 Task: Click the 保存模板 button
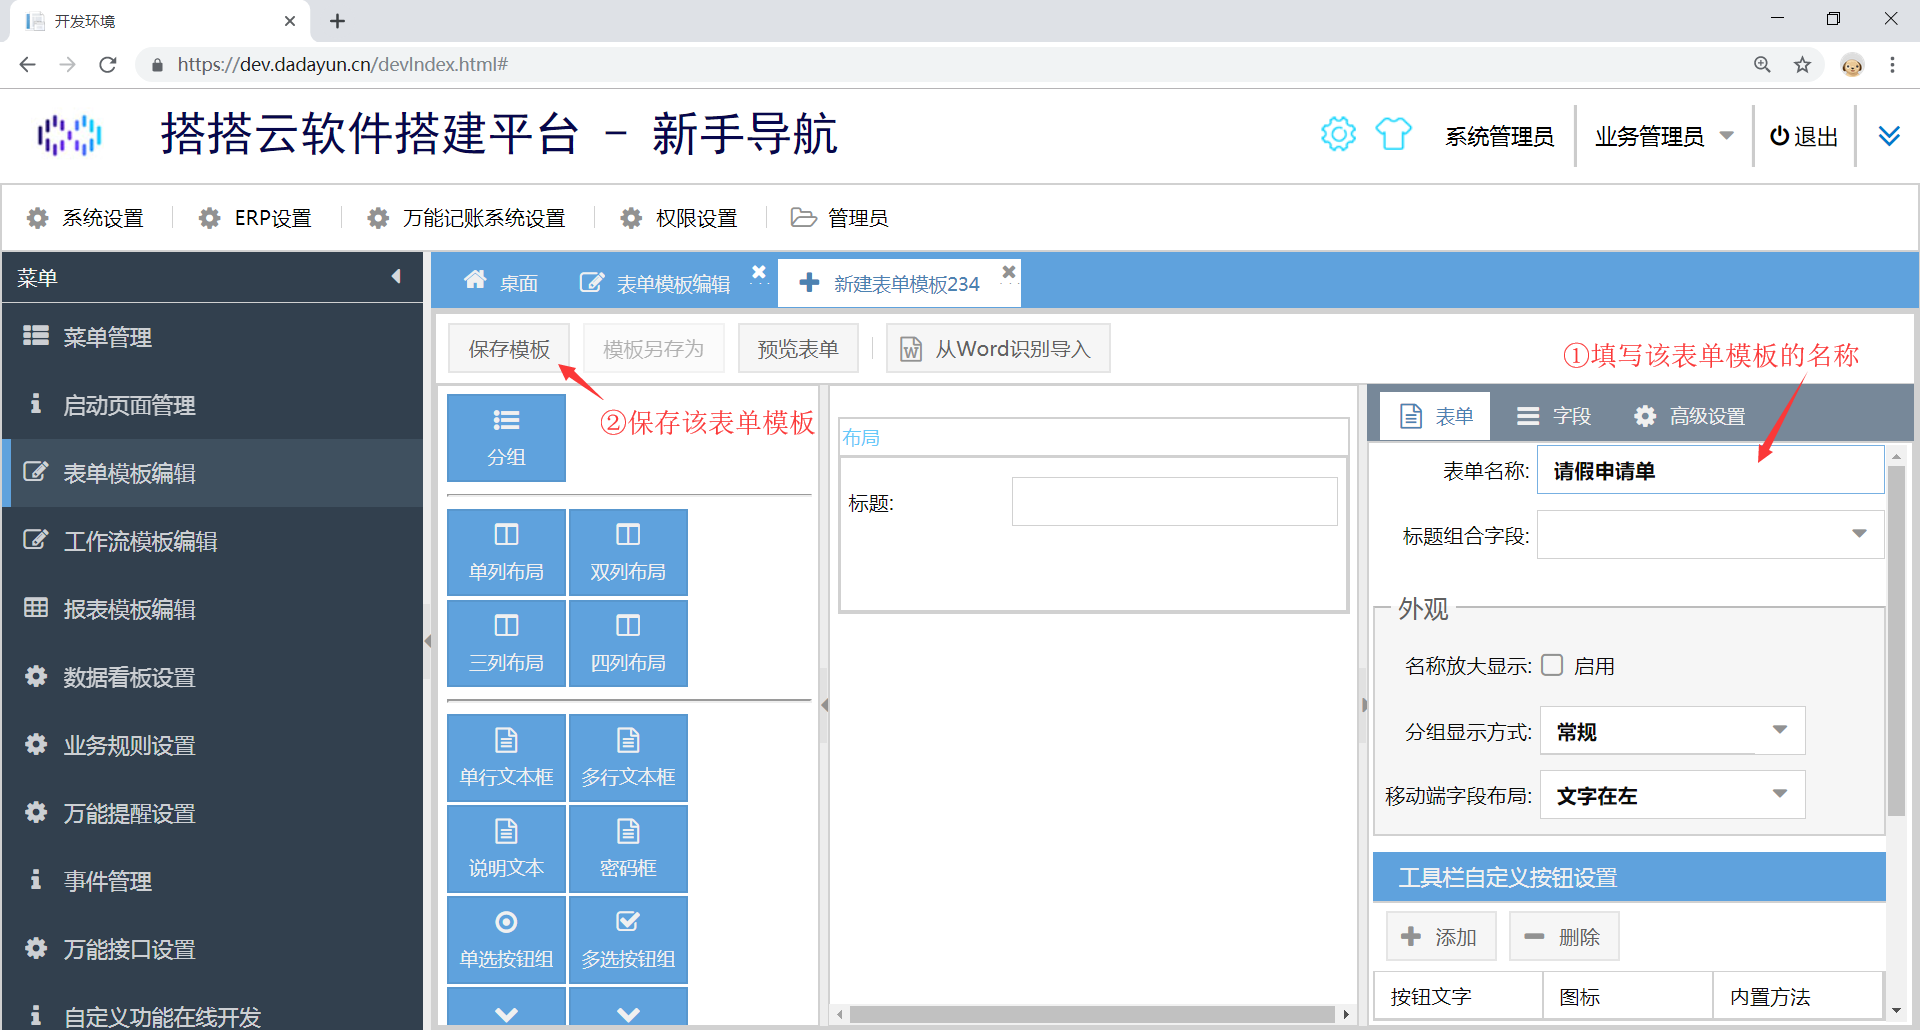509,348
